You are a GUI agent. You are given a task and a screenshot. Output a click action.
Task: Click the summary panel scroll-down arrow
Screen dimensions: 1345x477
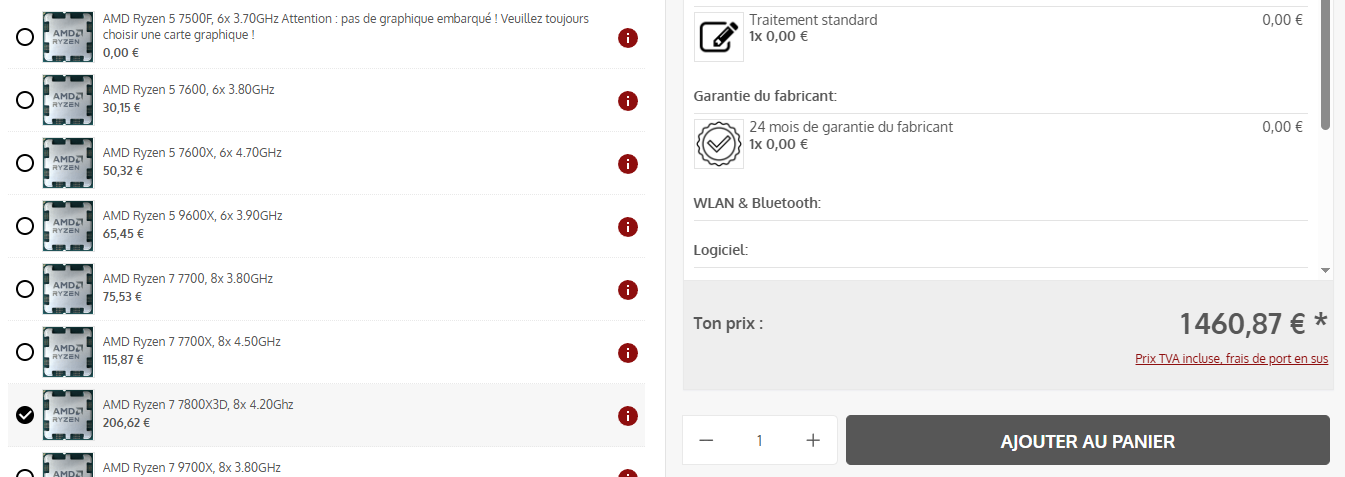click(1326, 270)
